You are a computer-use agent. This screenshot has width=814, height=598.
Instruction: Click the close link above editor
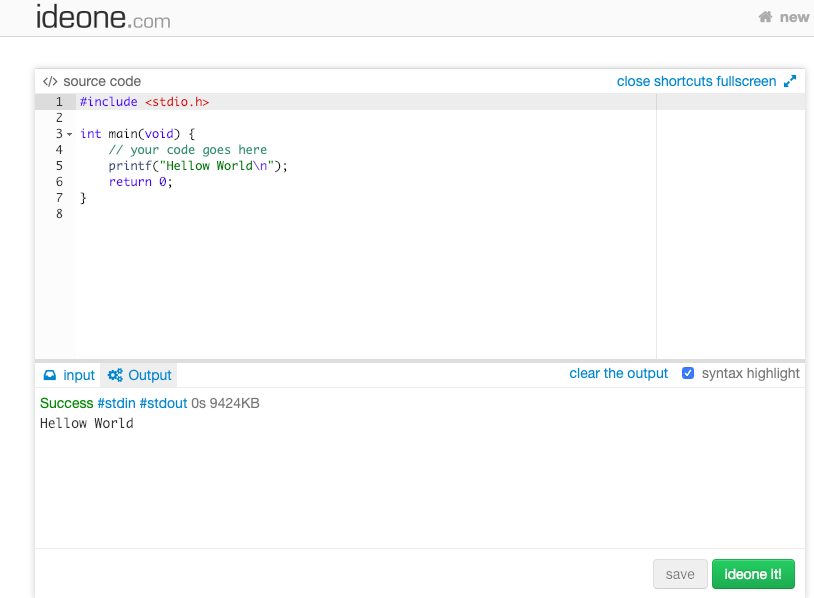(633, 81)
